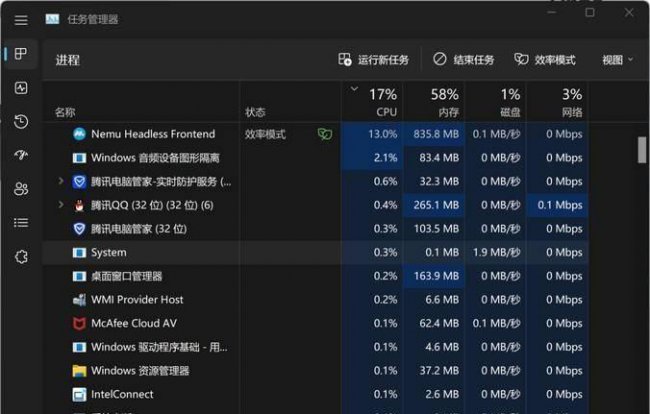Open the Performance sidebar icon
This screenshot has height=414, width=650.
[x=21, y=88]
